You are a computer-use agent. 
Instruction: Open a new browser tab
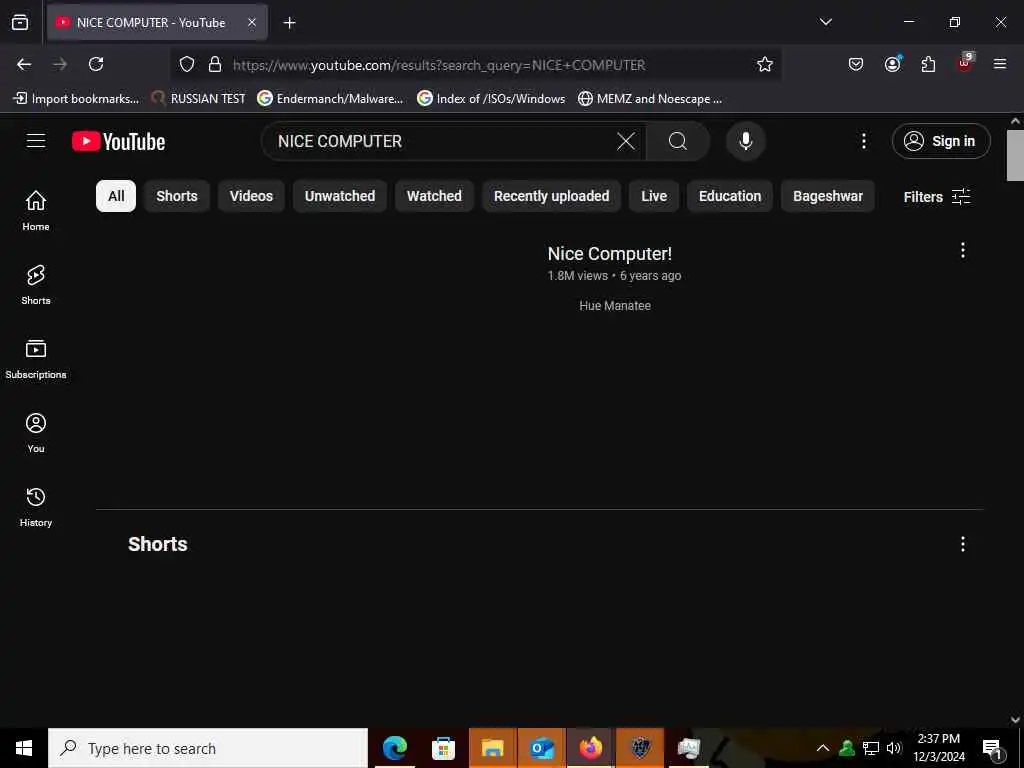289,23
